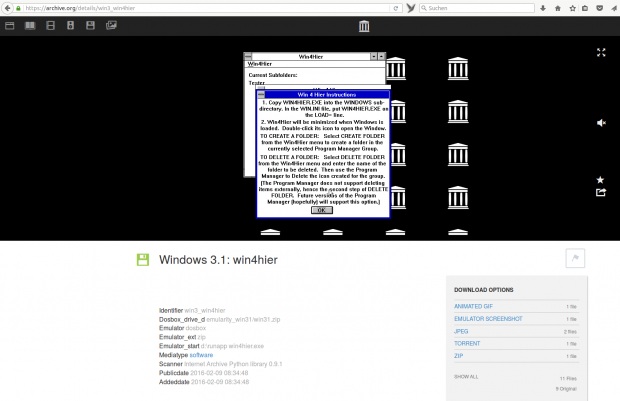Go to browser home page icon

coord(558,8)
